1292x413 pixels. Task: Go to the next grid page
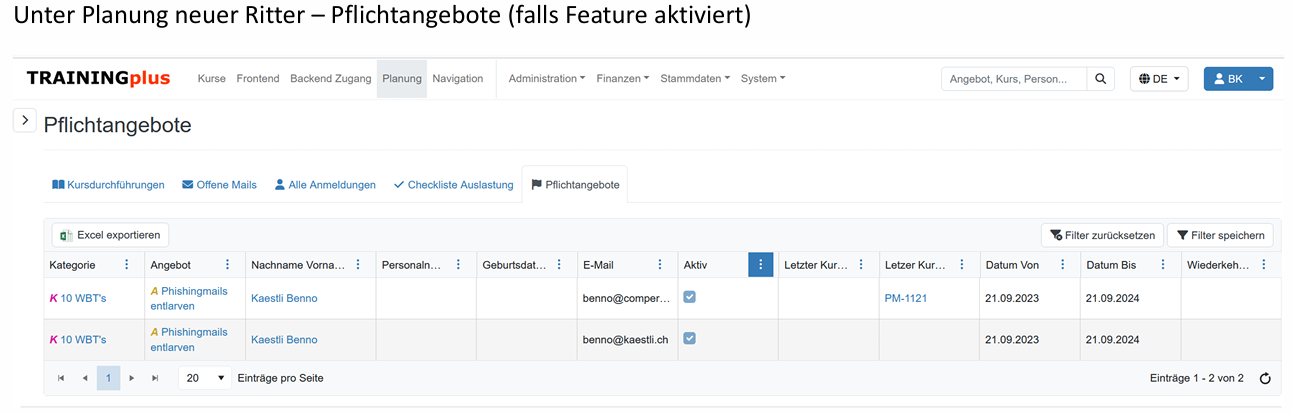(x=132, y=378)
